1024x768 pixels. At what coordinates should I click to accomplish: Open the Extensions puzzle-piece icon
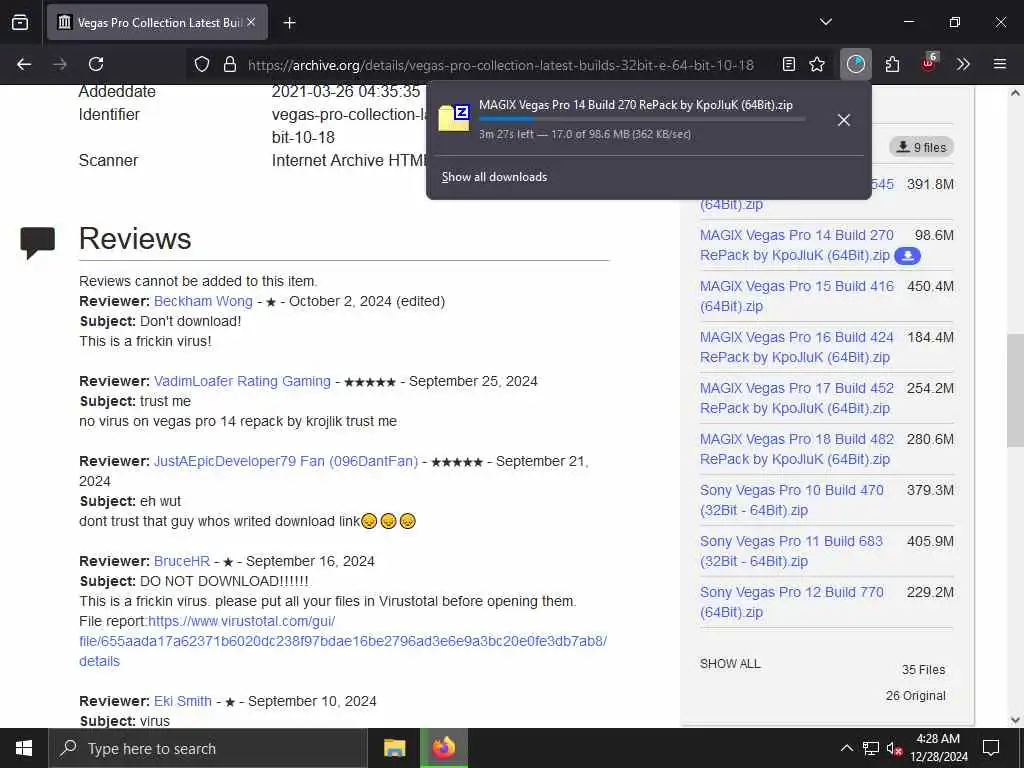point(892,64)
